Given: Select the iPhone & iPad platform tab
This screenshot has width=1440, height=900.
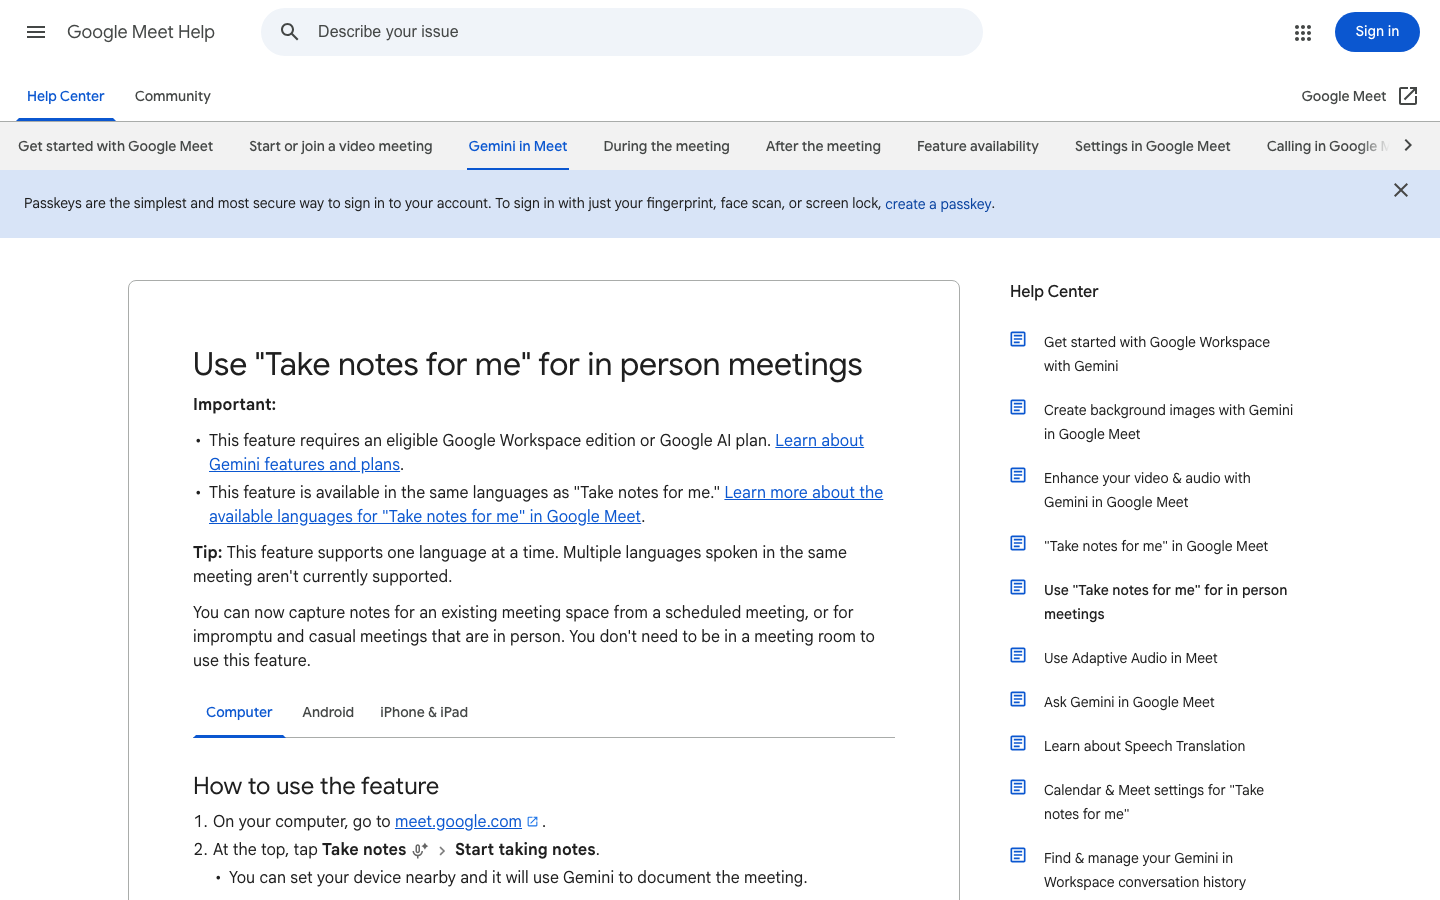Looking at the screenshot, I should tap(424, 712).
